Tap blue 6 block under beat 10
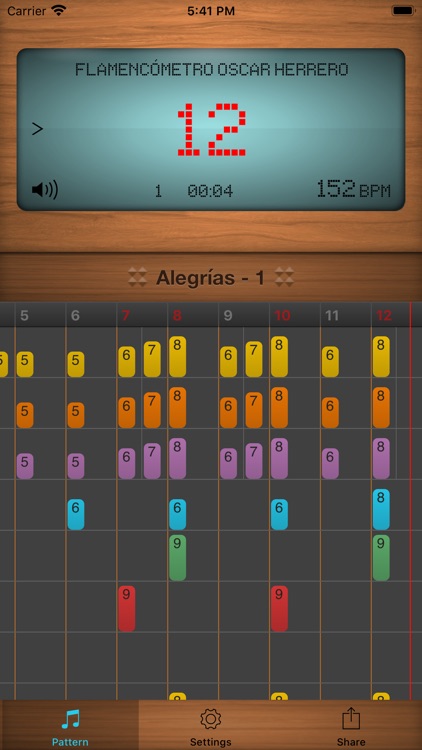The height and width of the screenshot is (750, 422). (279, 514)
